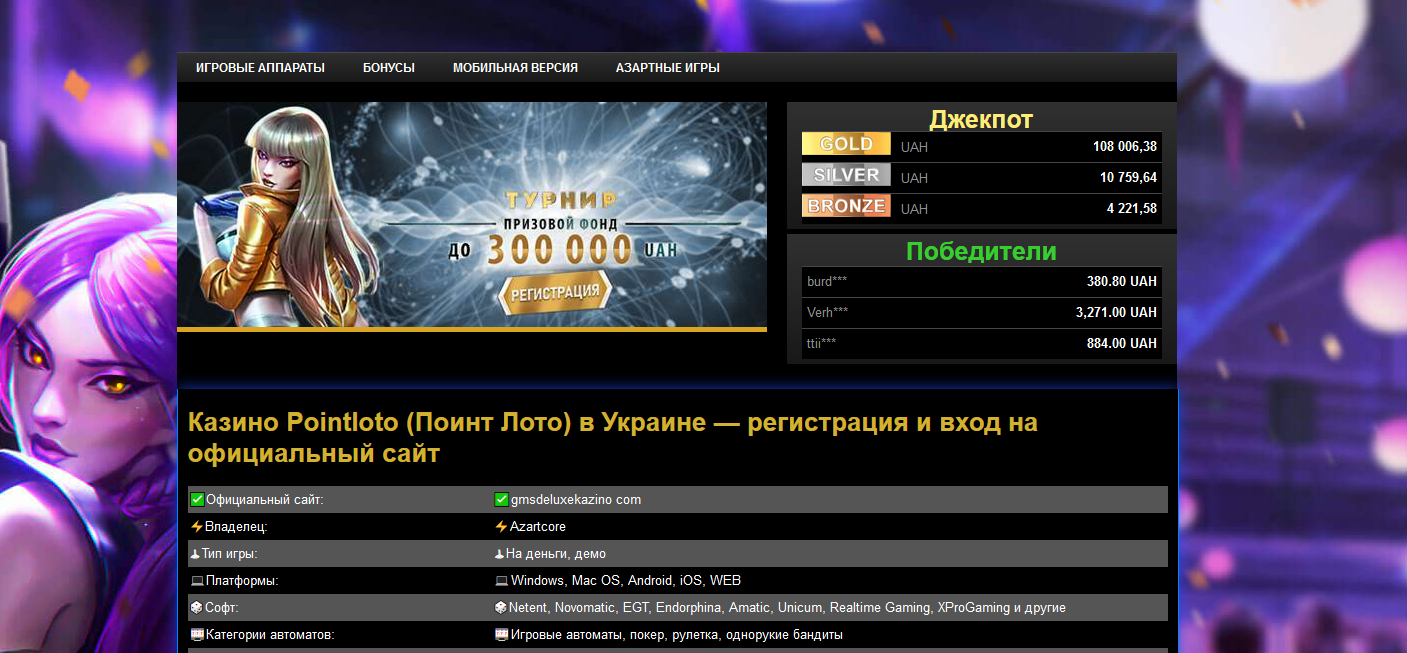Click laptop icon beside Windows, Mac OS list

[x=502, y=581]
